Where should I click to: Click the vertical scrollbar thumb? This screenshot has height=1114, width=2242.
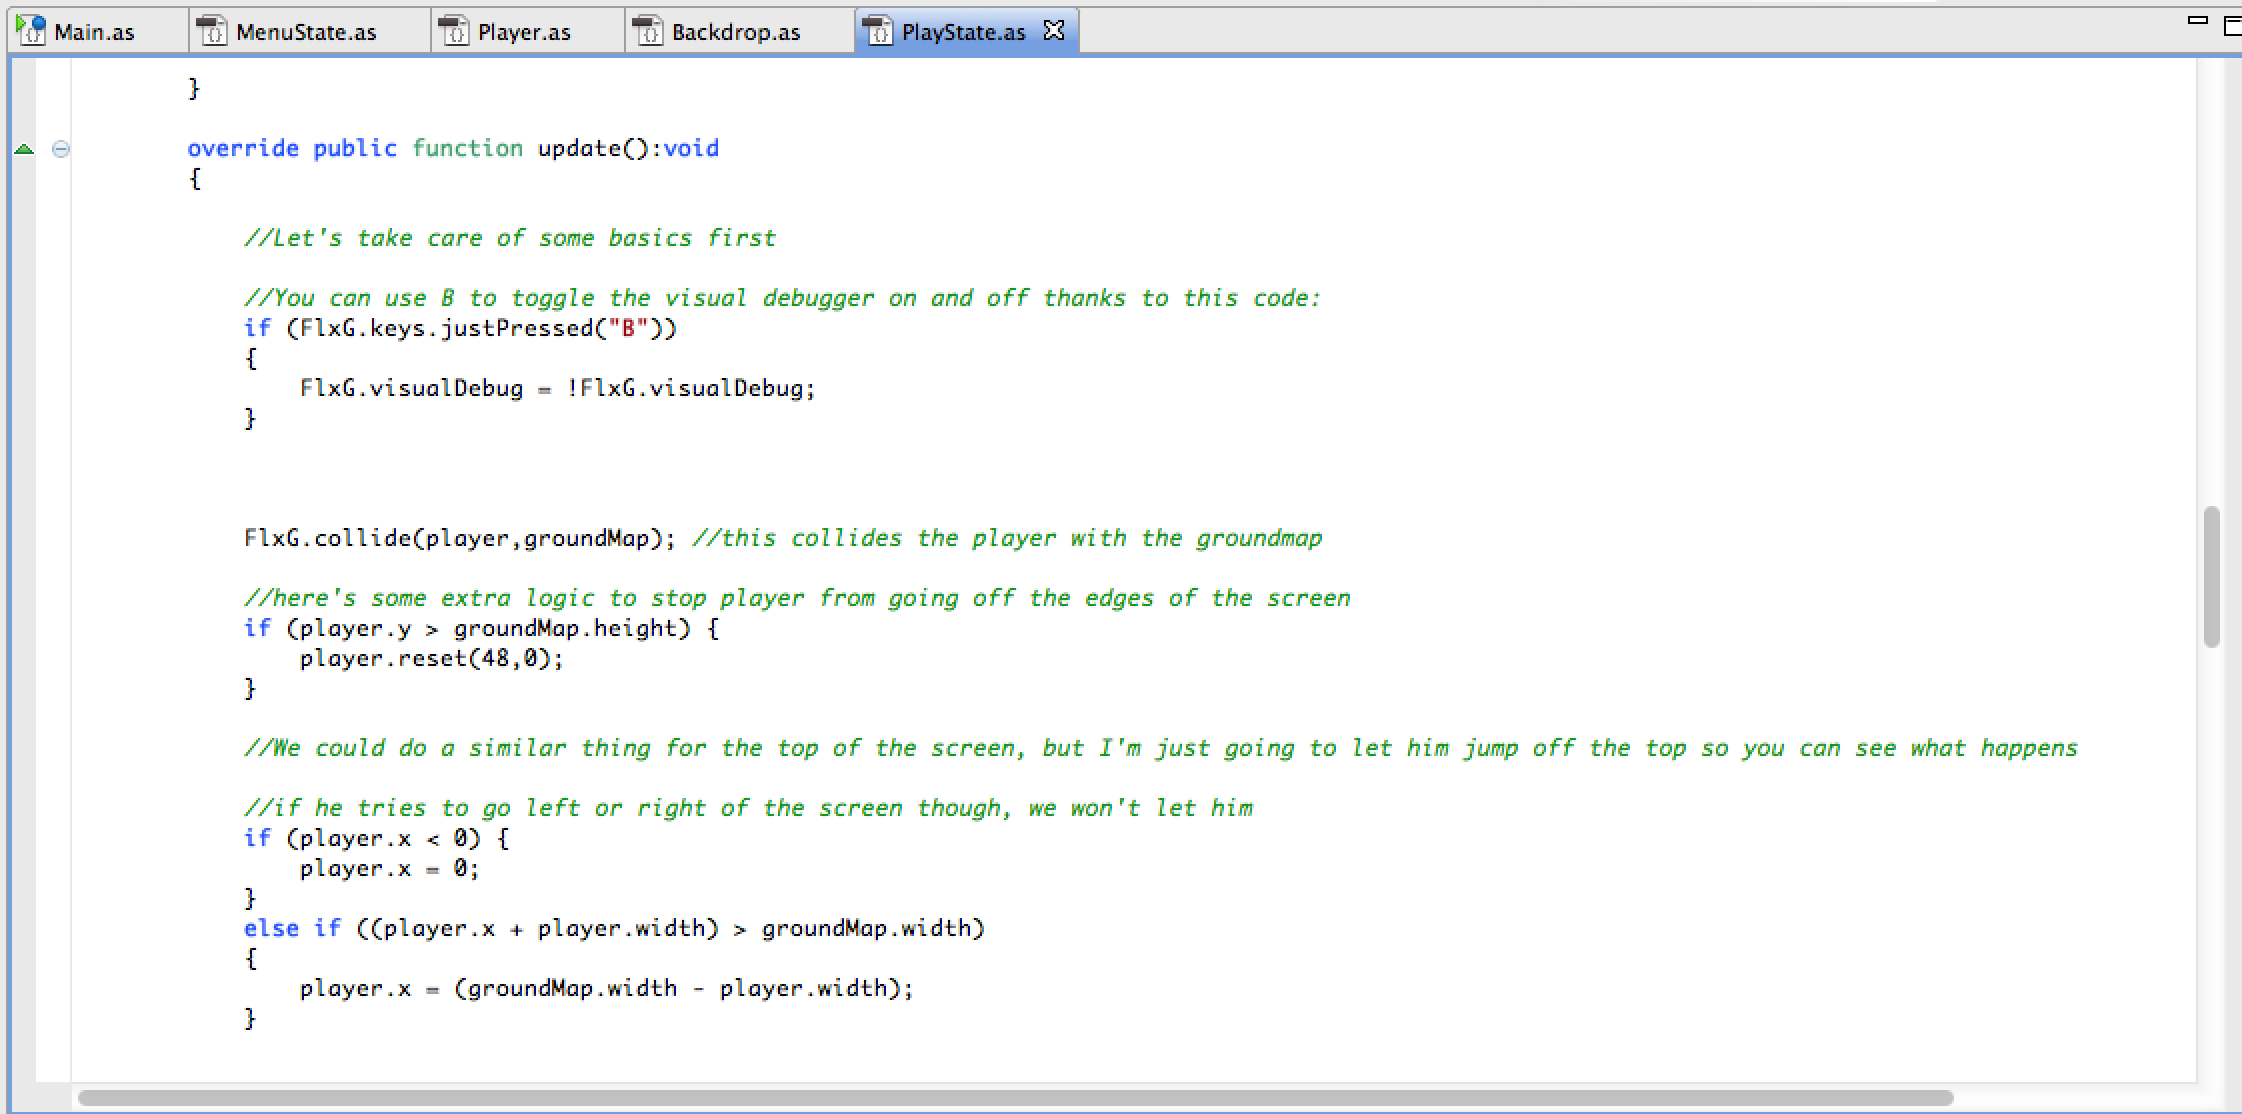pyautogui.click(x=2211, y=577)
